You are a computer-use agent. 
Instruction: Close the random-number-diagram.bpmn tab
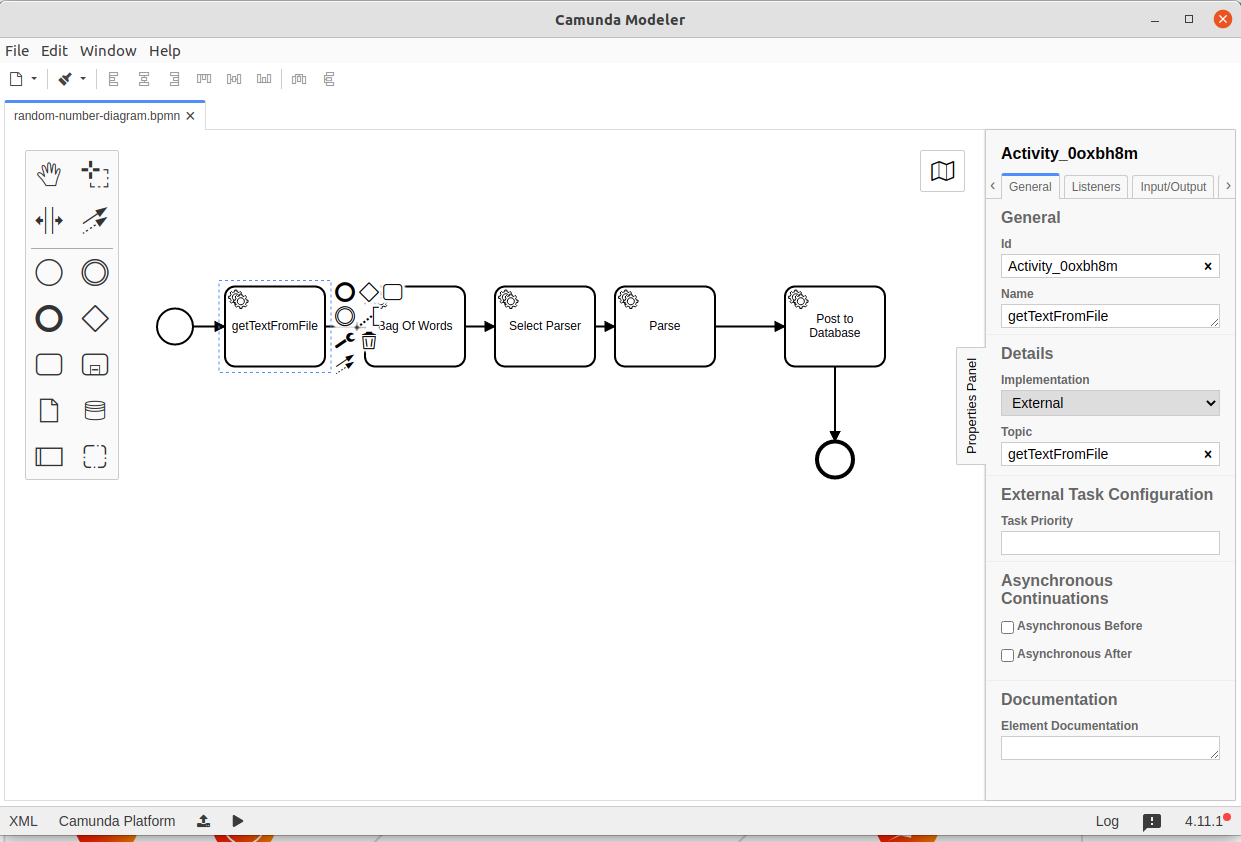190,116
